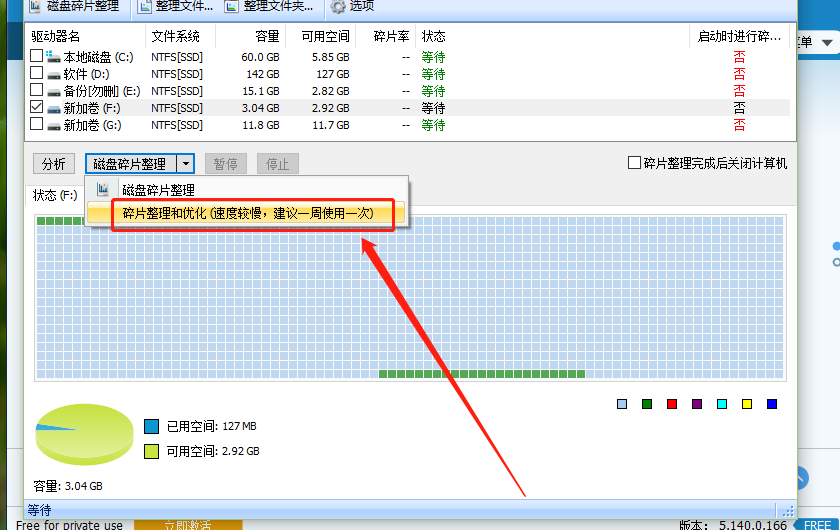Click the 已用空间 blue color box

coord(152,427)
